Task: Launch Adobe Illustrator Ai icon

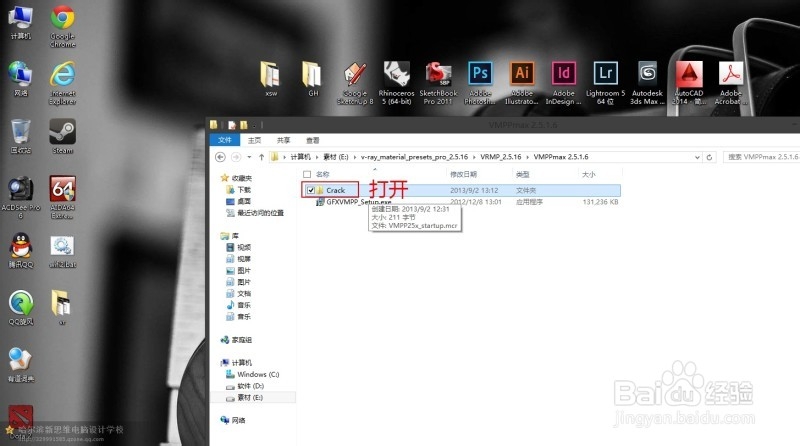Action: (x=522, y=83)
